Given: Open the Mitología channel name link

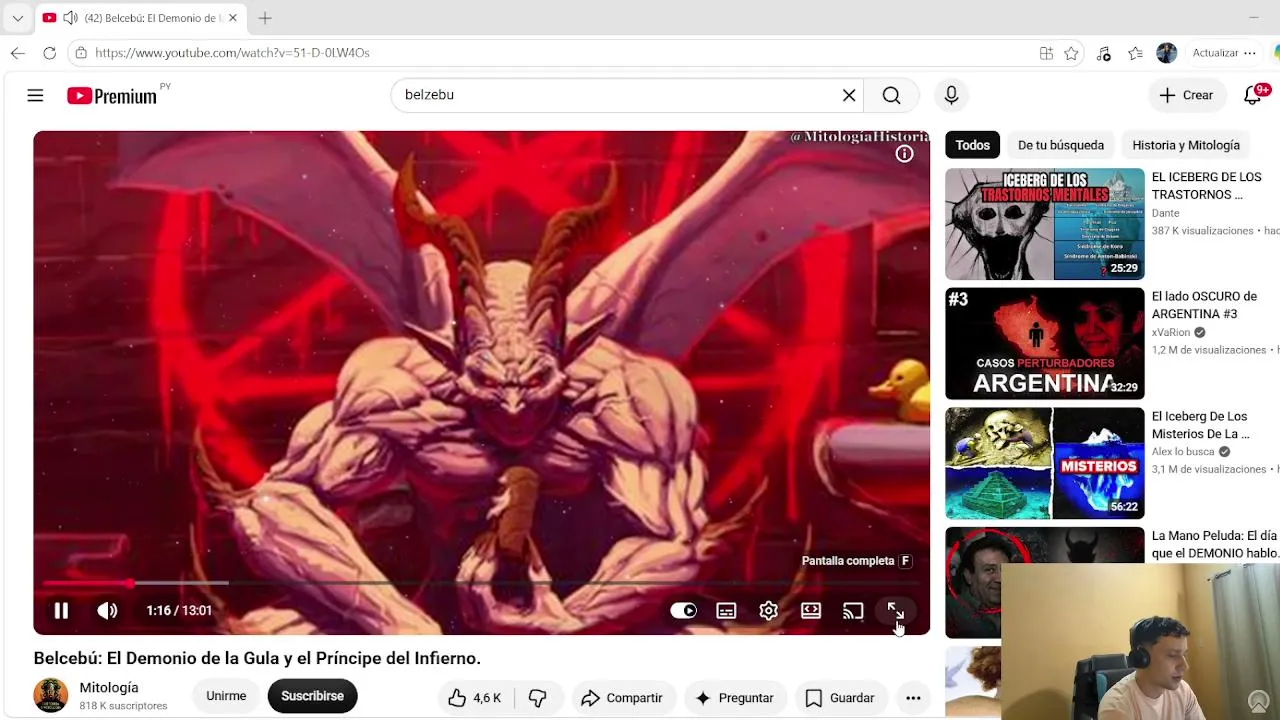Looking at the screenshot, I should 109,688.
